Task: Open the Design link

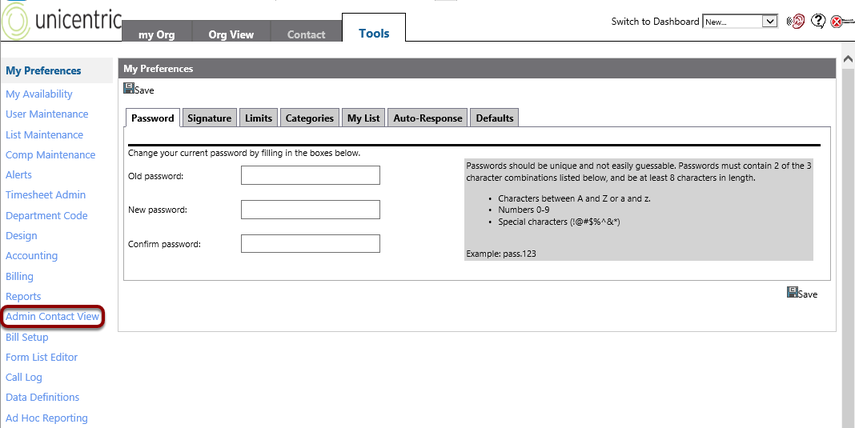Action: [x=21, y=236]
